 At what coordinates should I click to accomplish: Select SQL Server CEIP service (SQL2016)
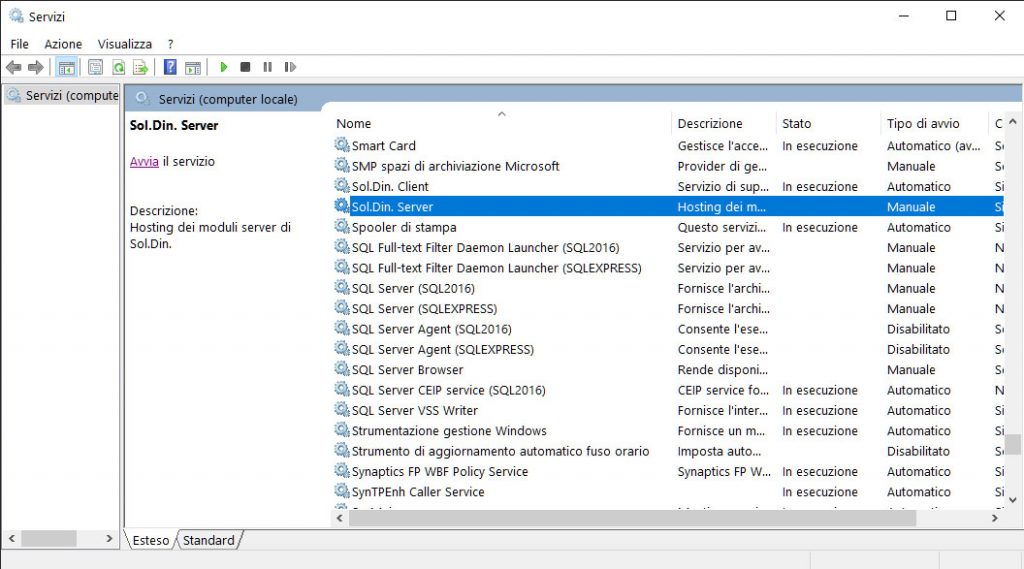(449, 390)
